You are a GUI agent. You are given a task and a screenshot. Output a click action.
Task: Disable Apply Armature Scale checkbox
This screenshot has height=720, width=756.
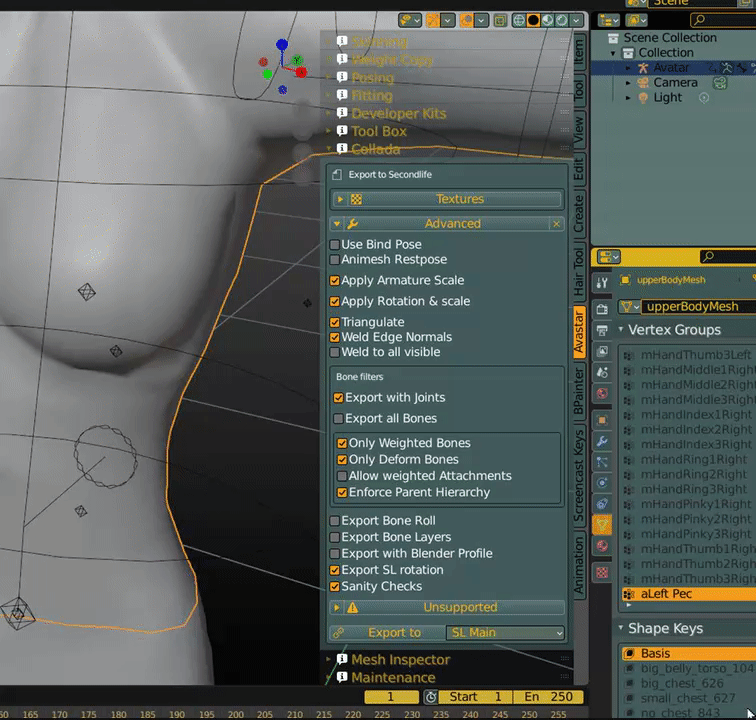click(335, 280)
